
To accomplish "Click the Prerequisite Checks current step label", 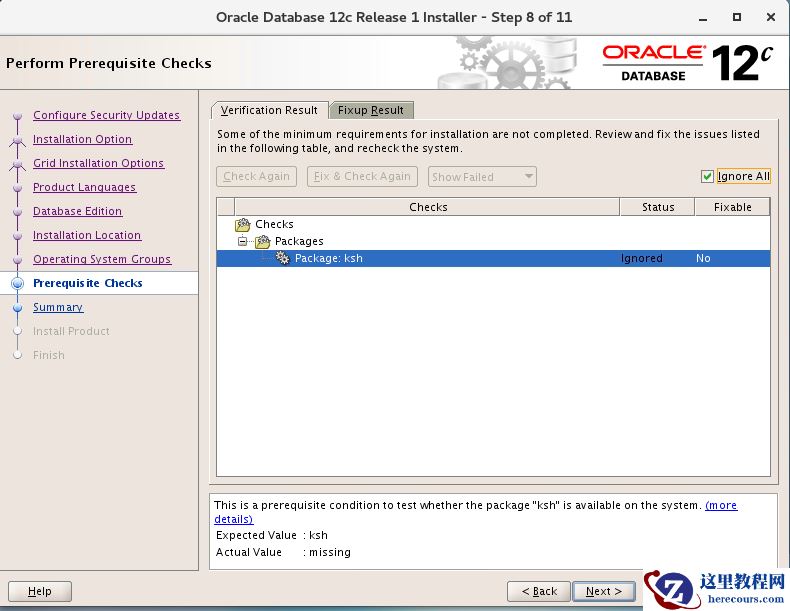I will (88, 284).
